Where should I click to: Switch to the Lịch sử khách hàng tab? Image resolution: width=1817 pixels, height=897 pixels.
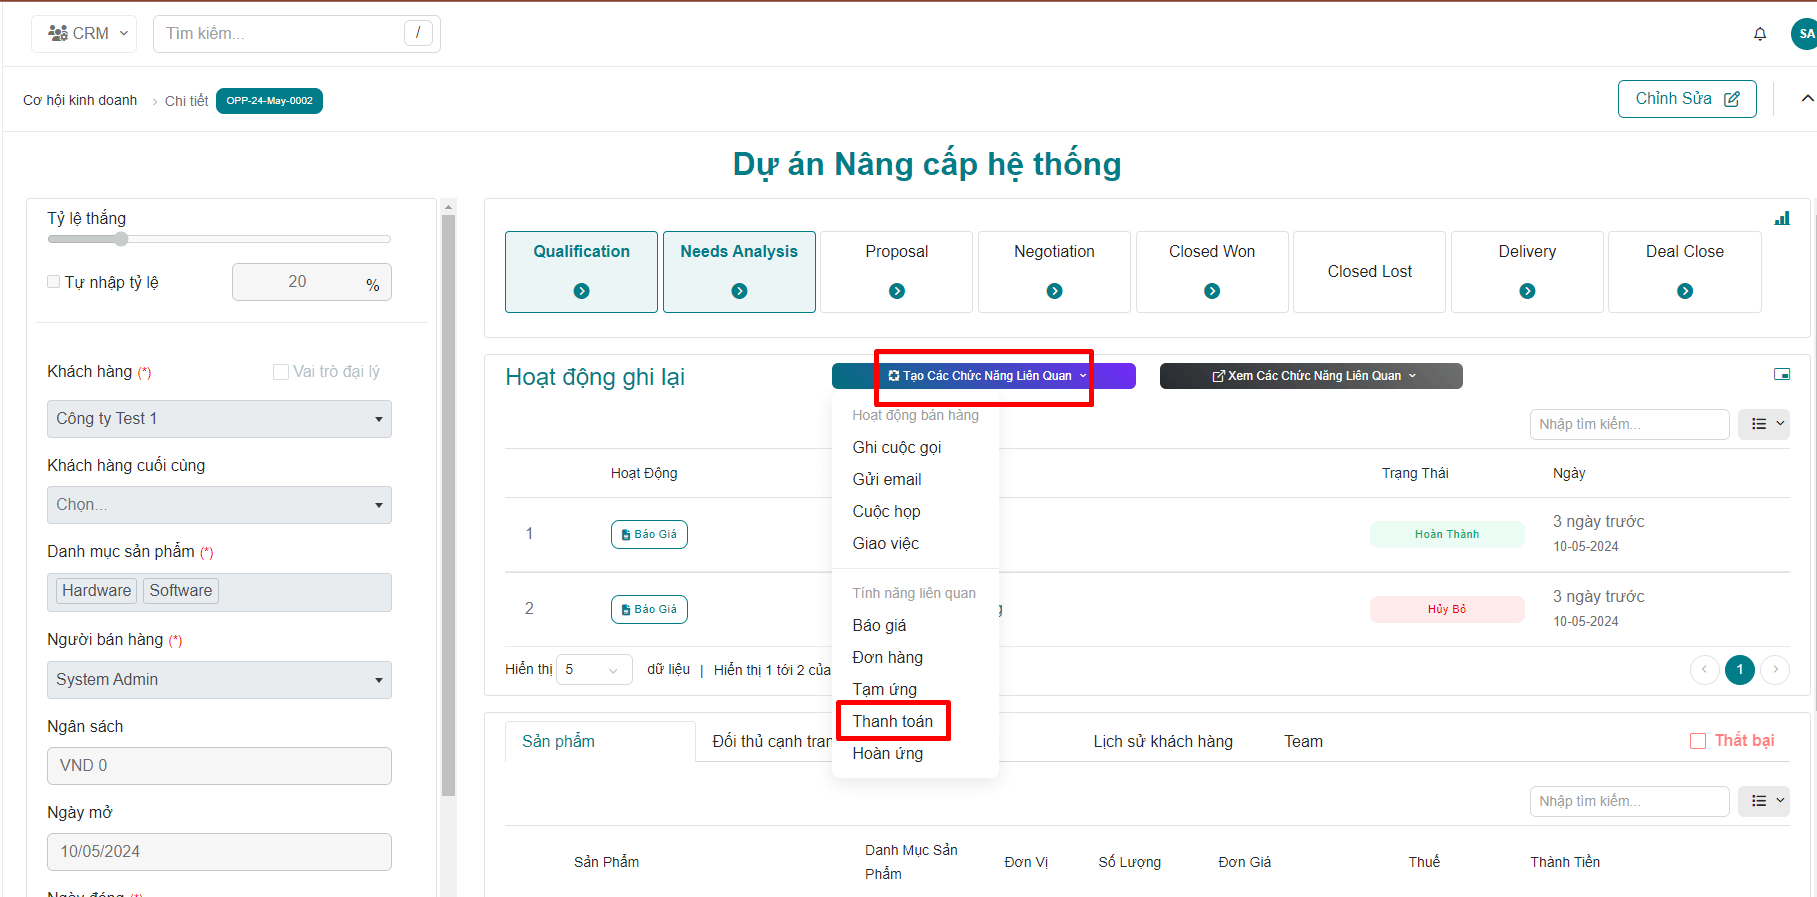pyautogui.click(x=1162, y=741)
